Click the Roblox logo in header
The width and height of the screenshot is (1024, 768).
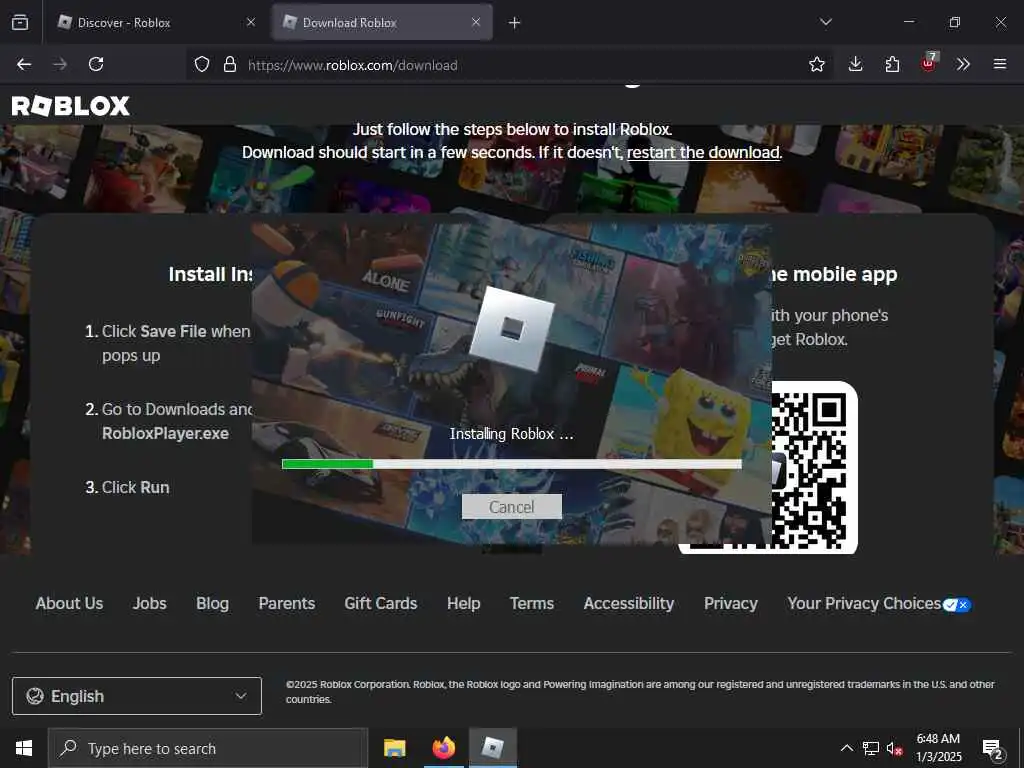[71, 106]
